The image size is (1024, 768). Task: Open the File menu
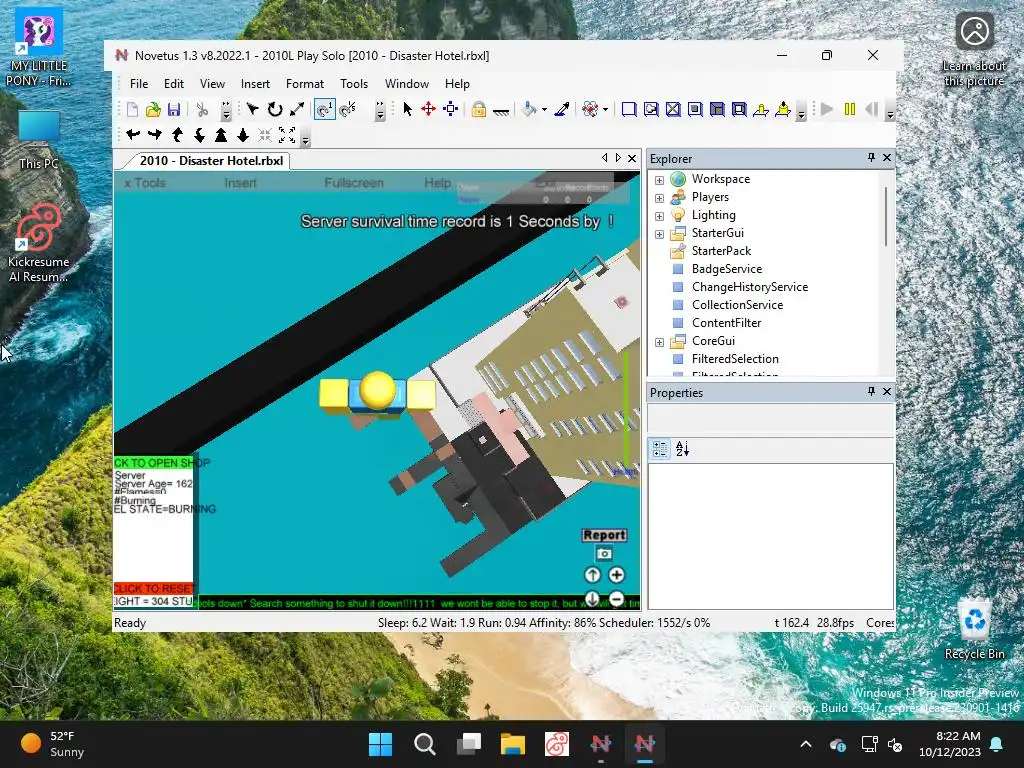point(139,84)
